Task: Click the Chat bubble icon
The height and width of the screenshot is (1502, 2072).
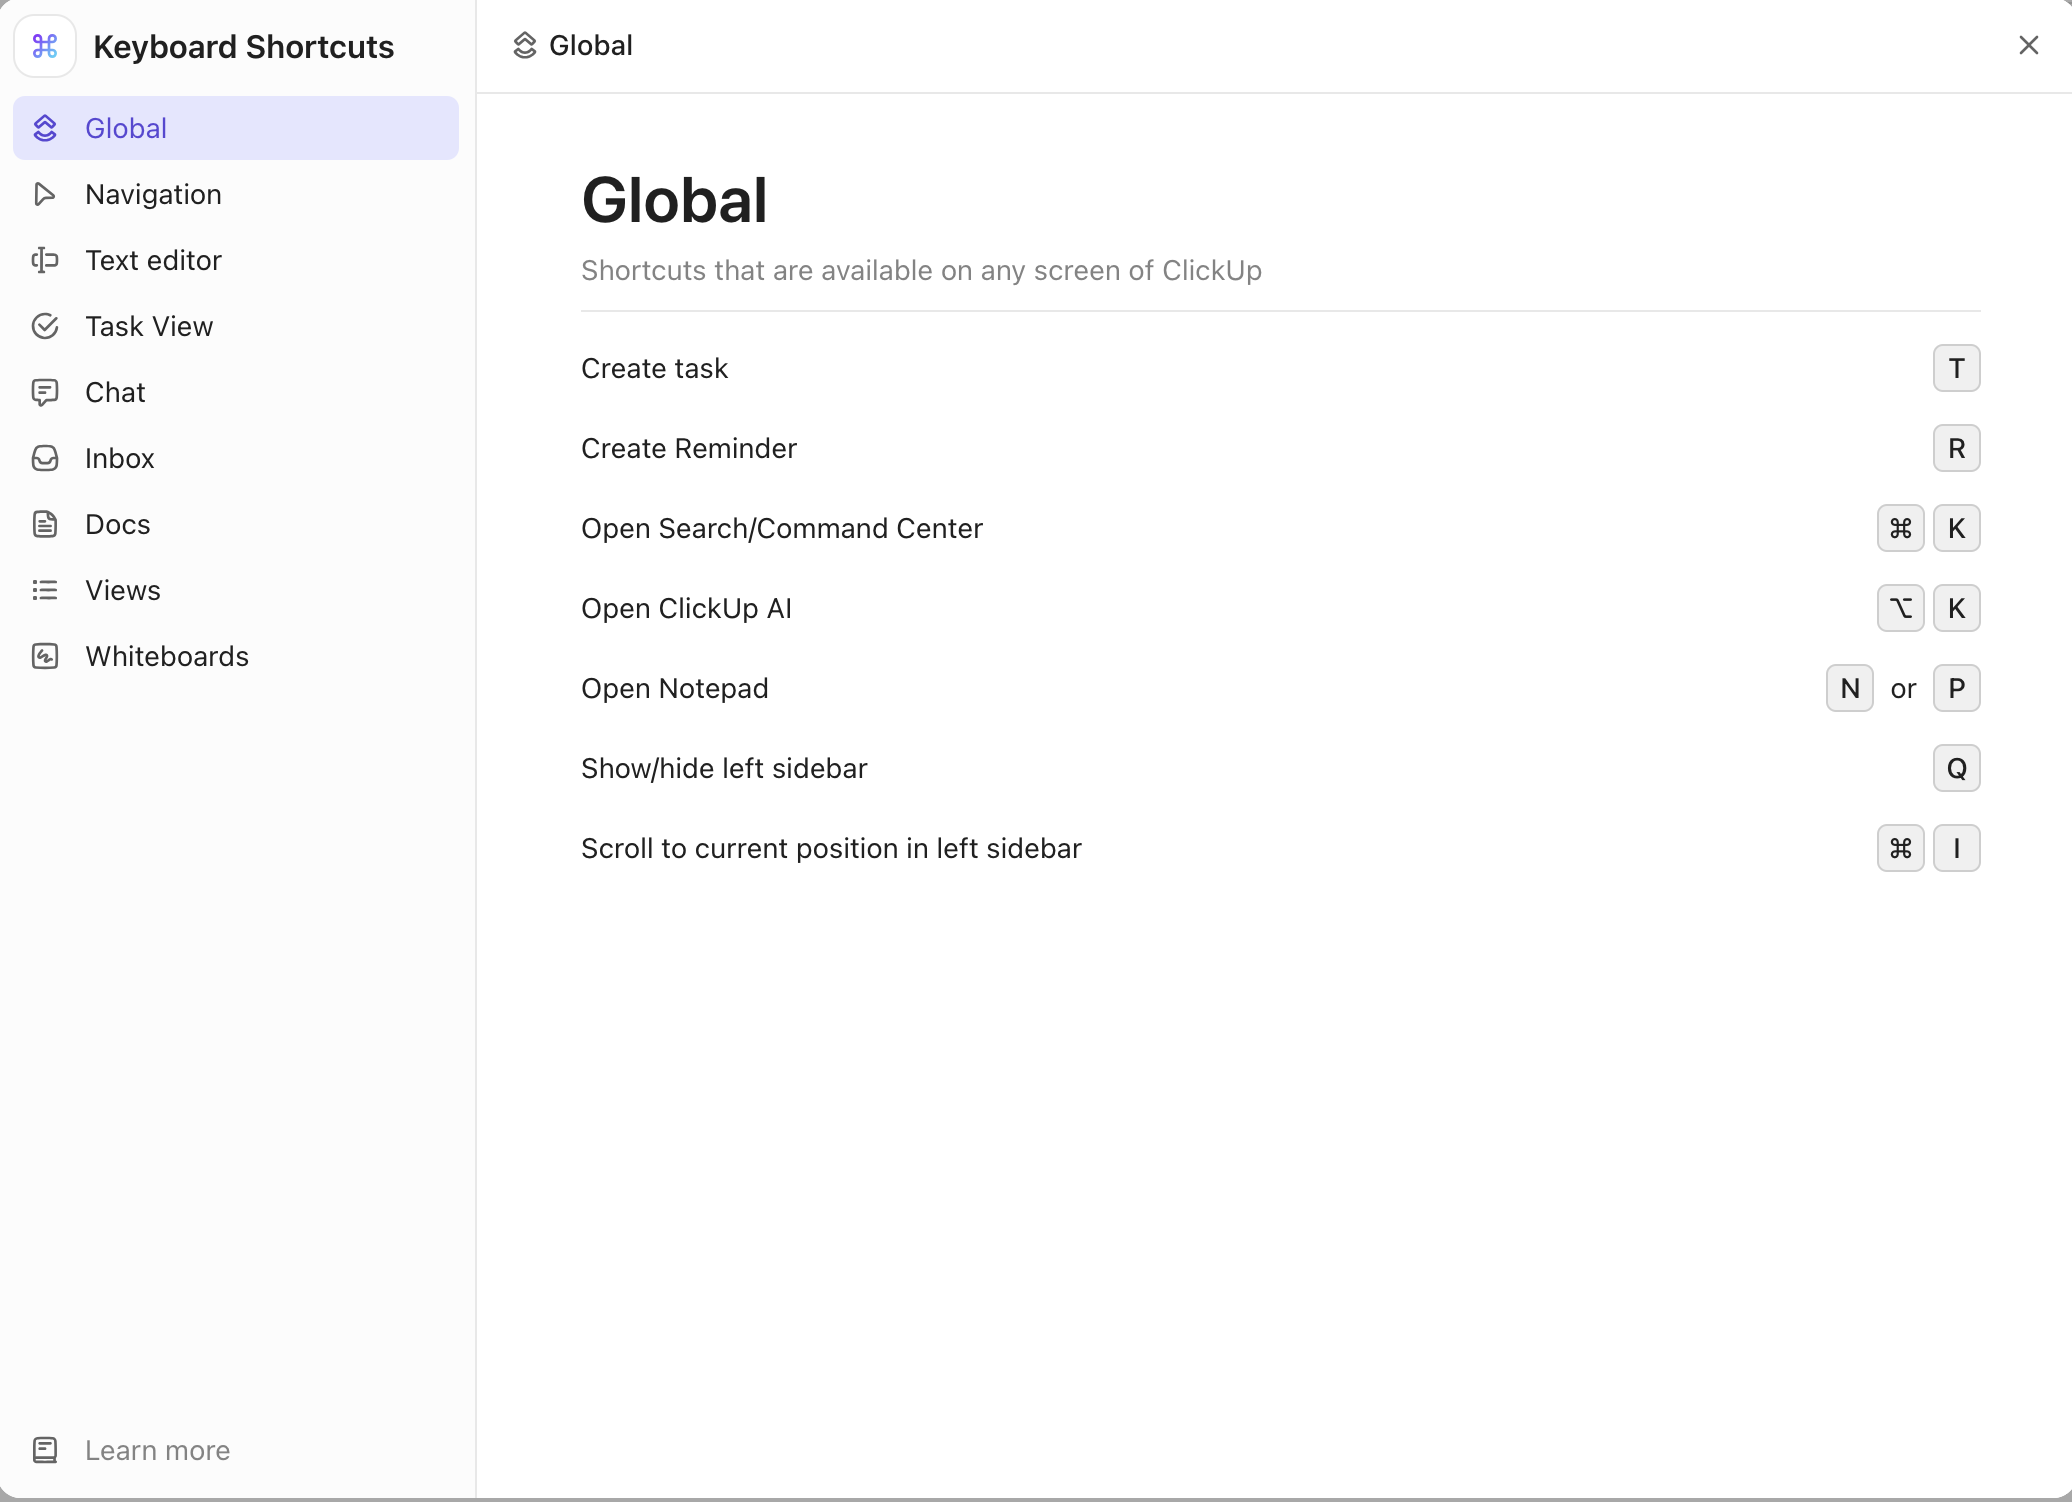Action: [45, 392]
